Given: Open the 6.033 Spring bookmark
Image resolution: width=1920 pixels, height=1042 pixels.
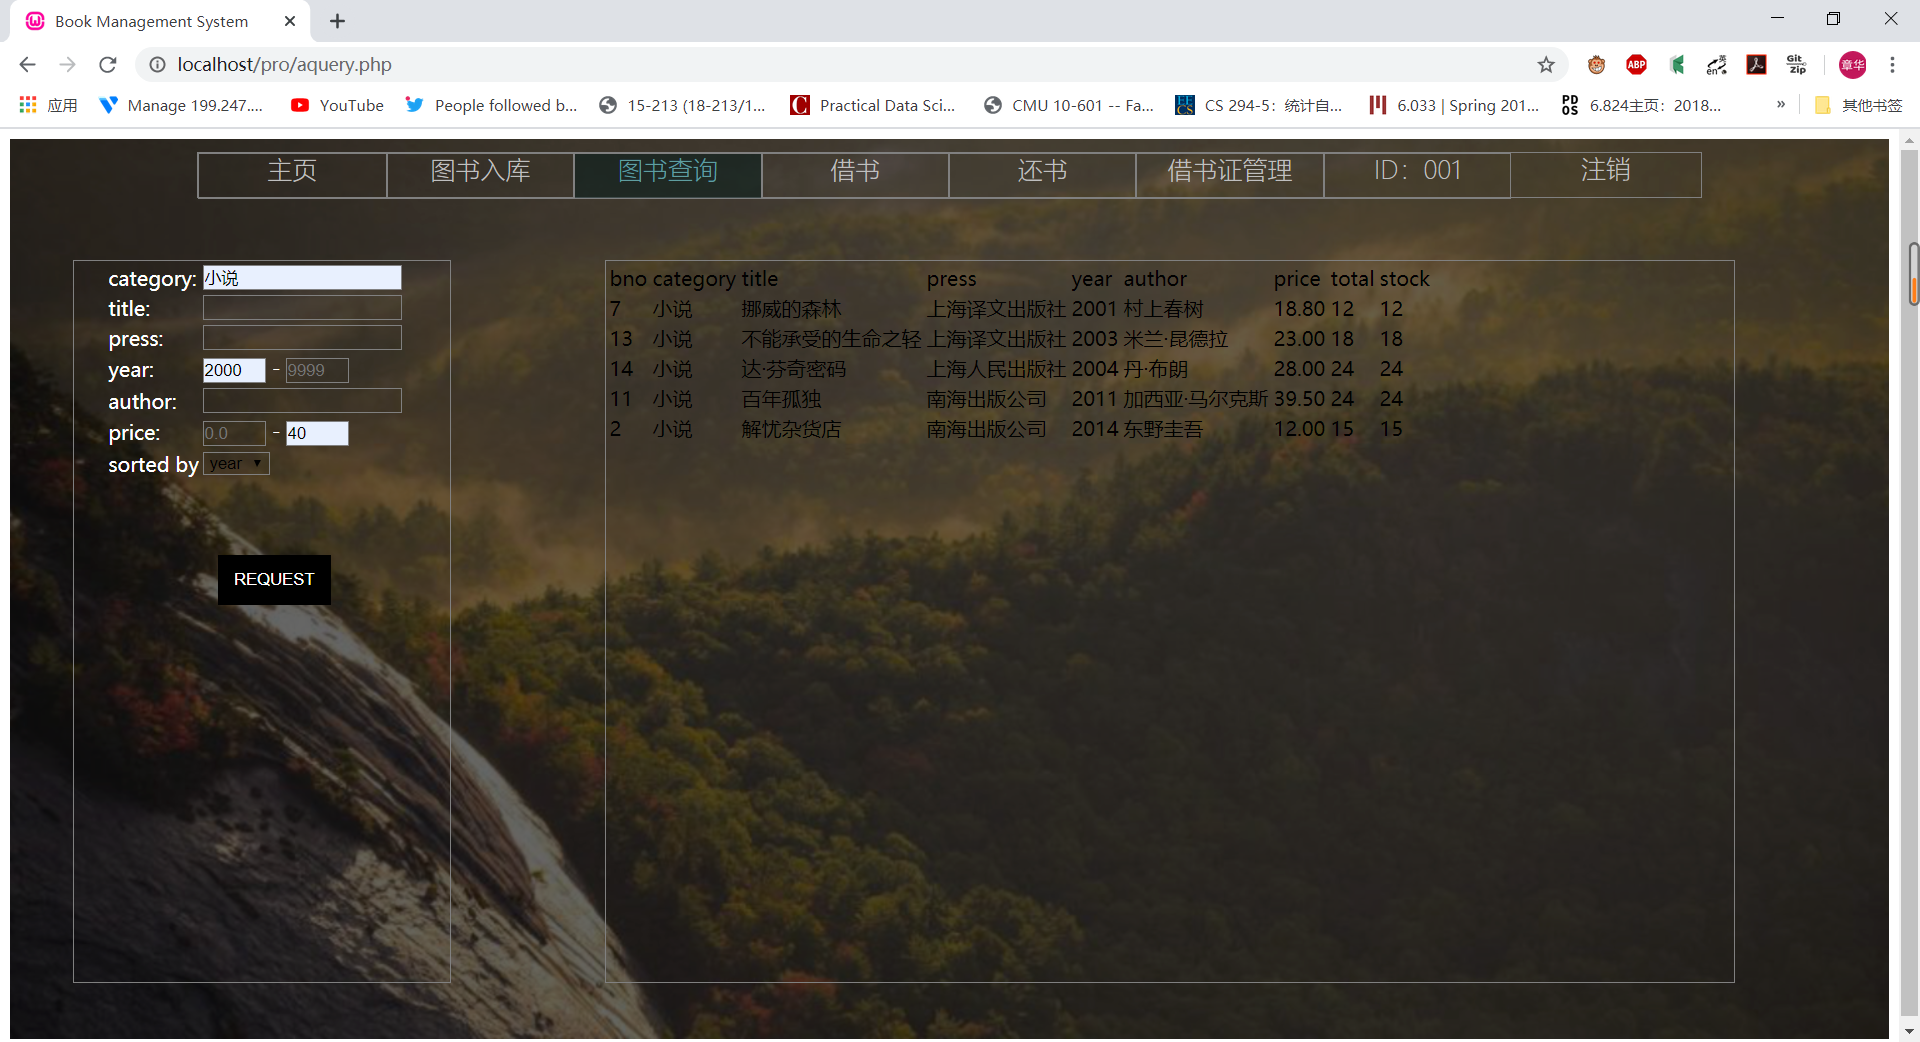Looking at the screenshot, I should [x=1454, y=105].
